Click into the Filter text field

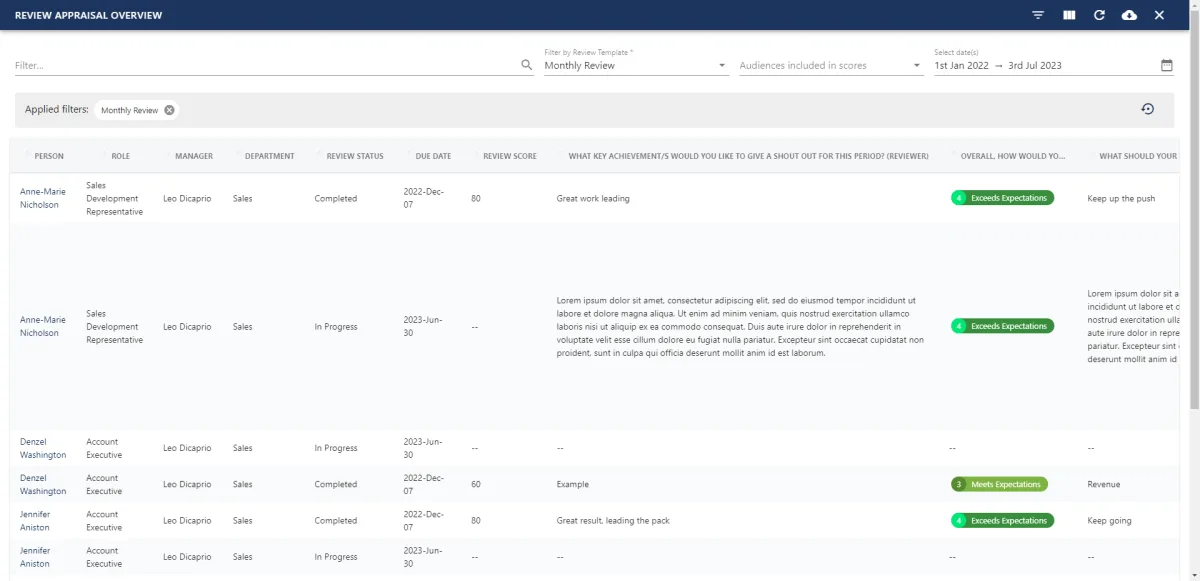pos(267,65)
